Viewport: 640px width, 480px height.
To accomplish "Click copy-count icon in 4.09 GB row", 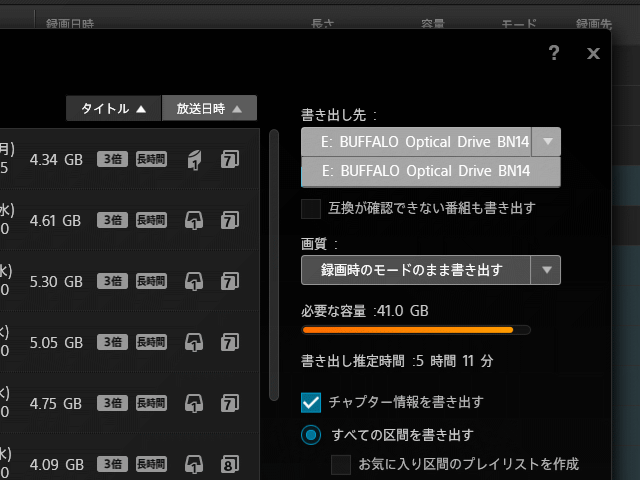I will (194, 464).
